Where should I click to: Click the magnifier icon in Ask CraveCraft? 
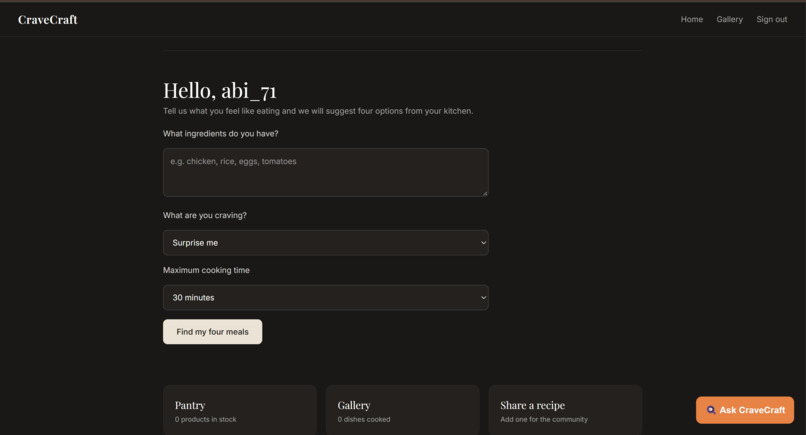pos(711,410)
